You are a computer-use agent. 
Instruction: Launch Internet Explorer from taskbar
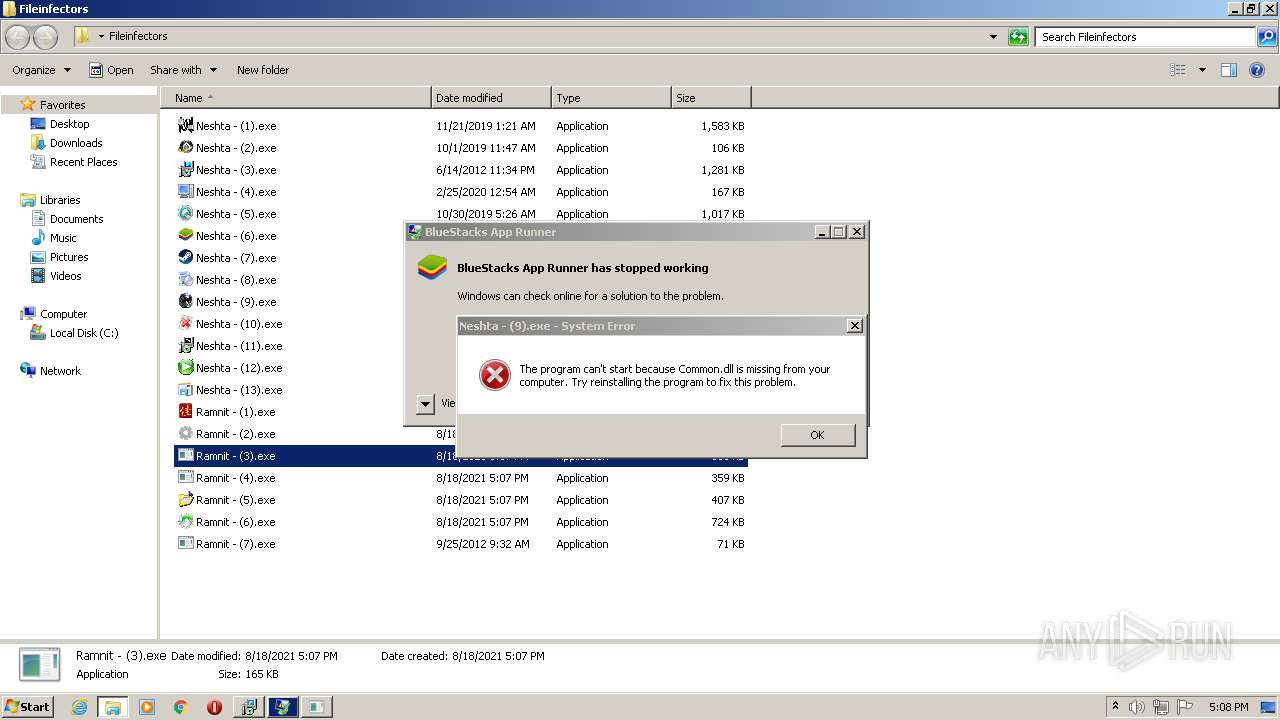pyautogui.click(x=79, y=707)
